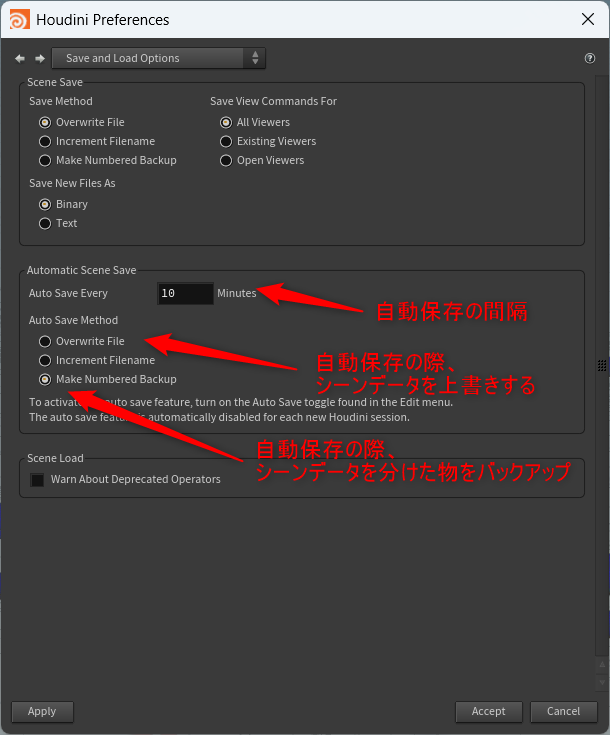Click the Save View Commands For label
The width and height of the screenshot is (610, 735).
[273, 101]
